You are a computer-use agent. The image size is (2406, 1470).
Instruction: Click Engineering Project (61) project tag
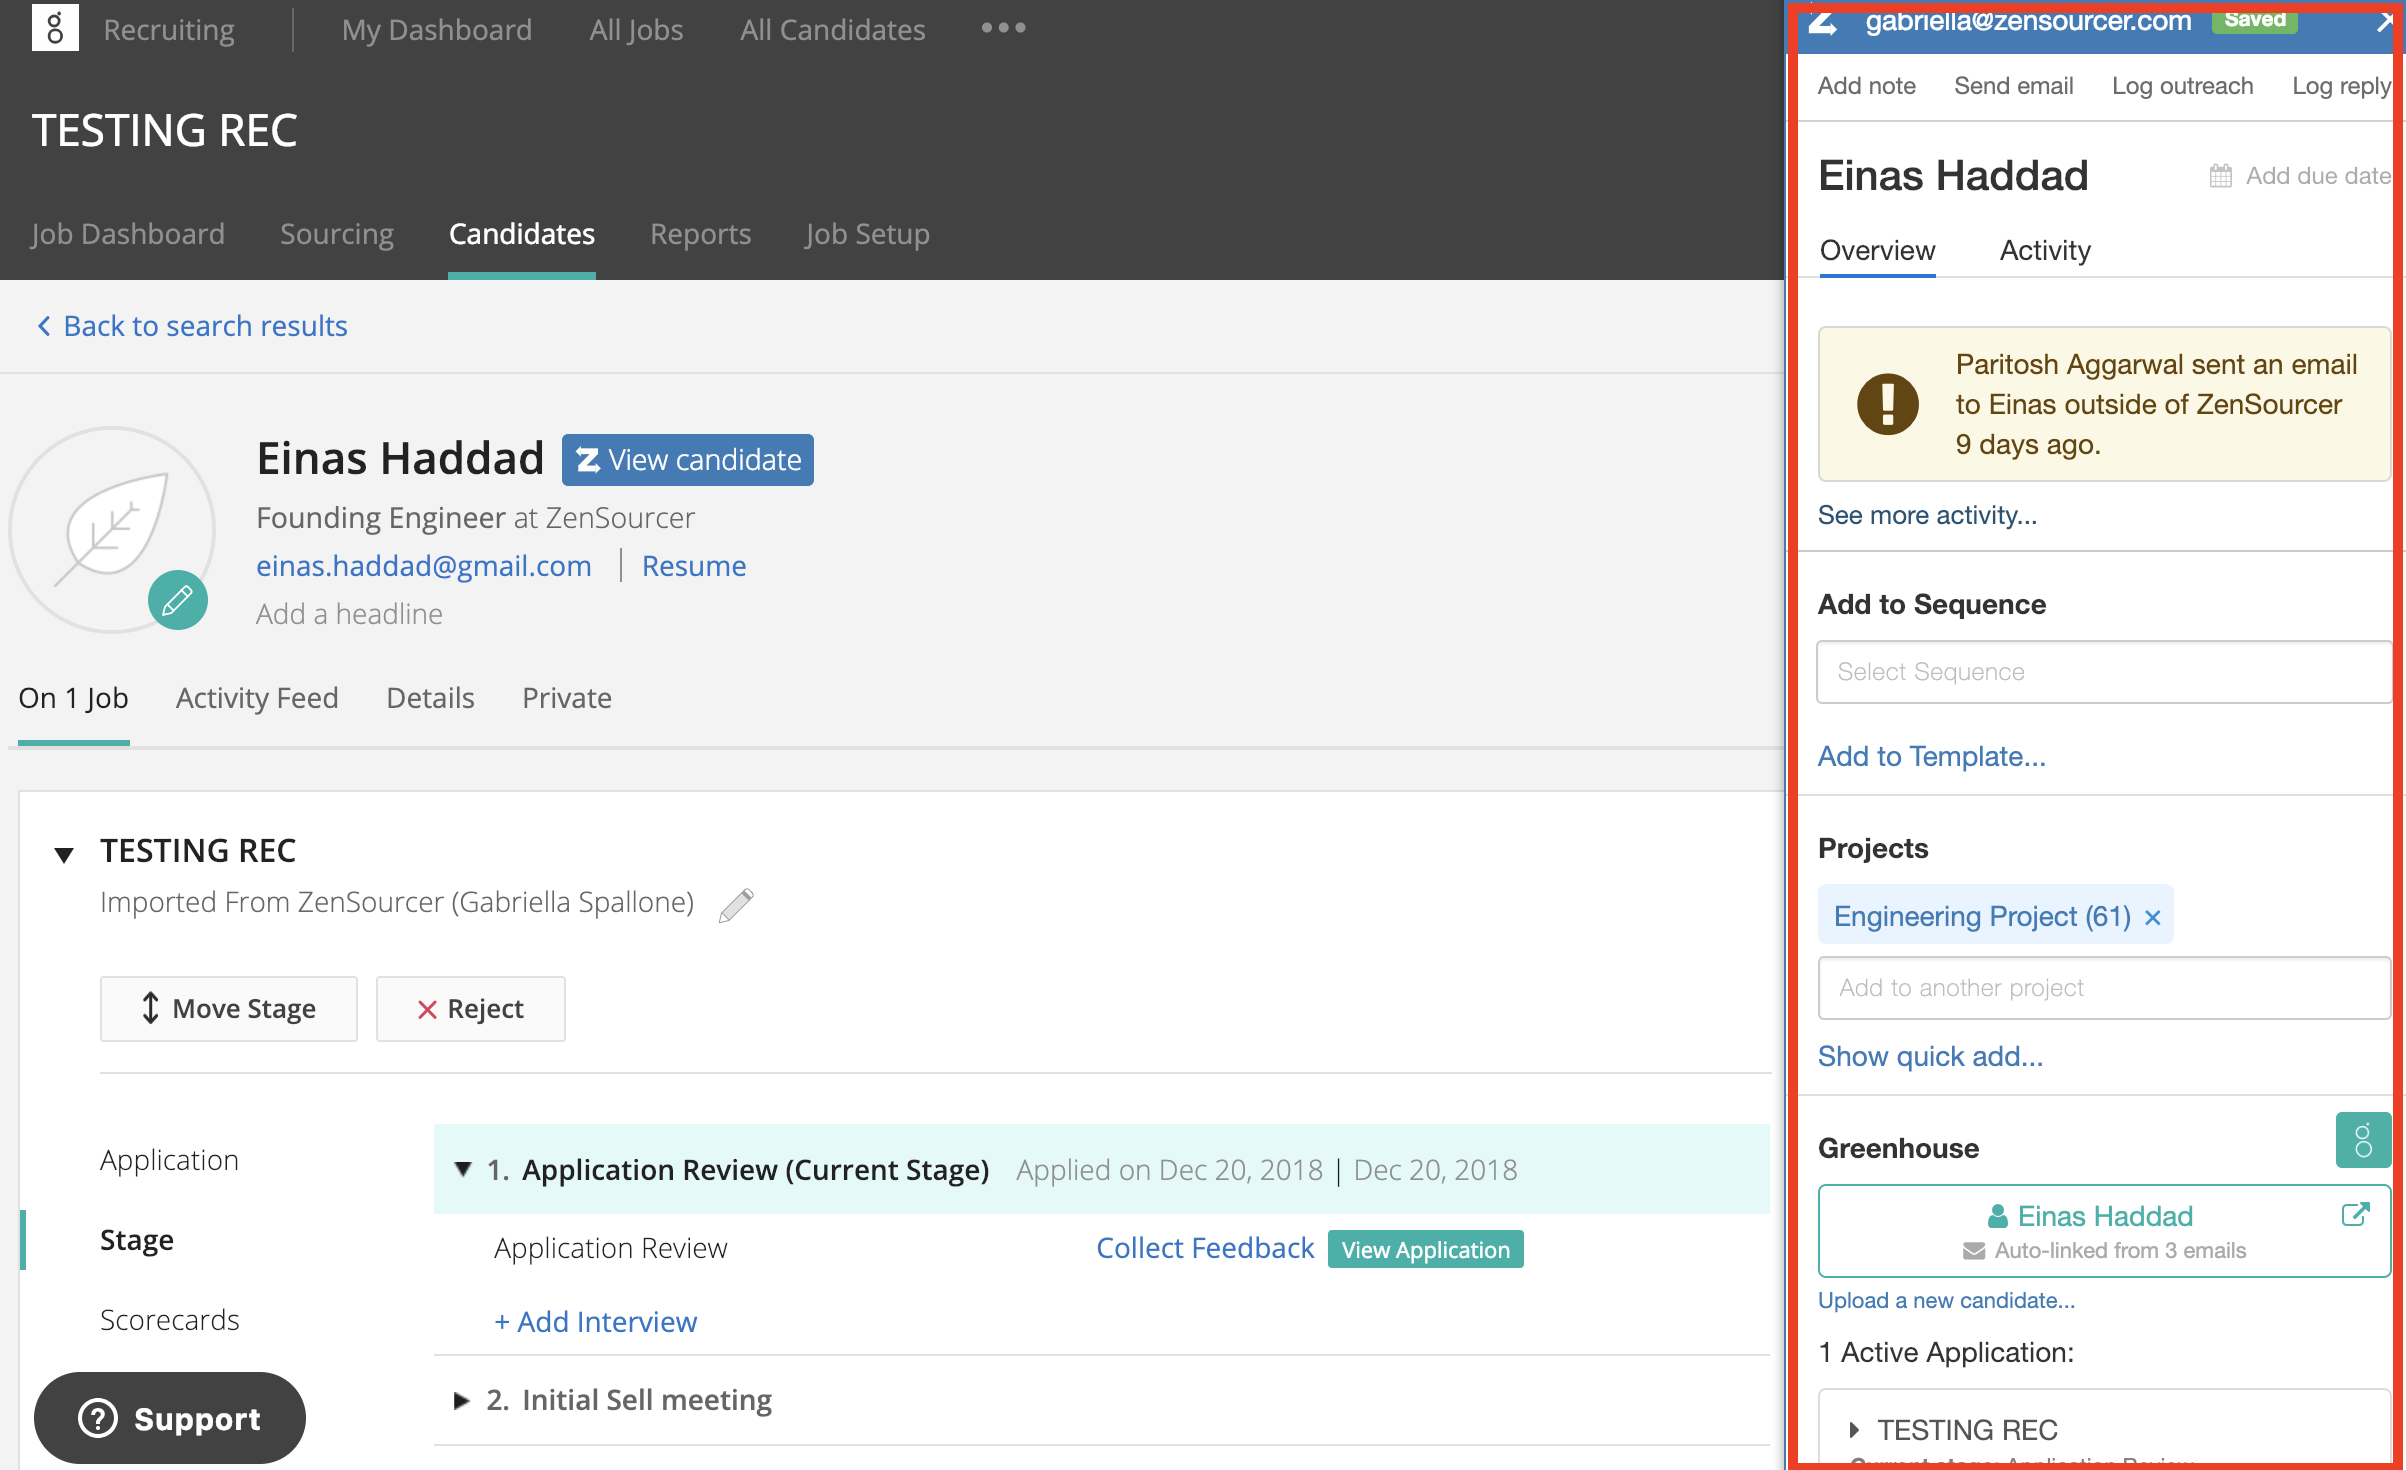click(1983, 916)
